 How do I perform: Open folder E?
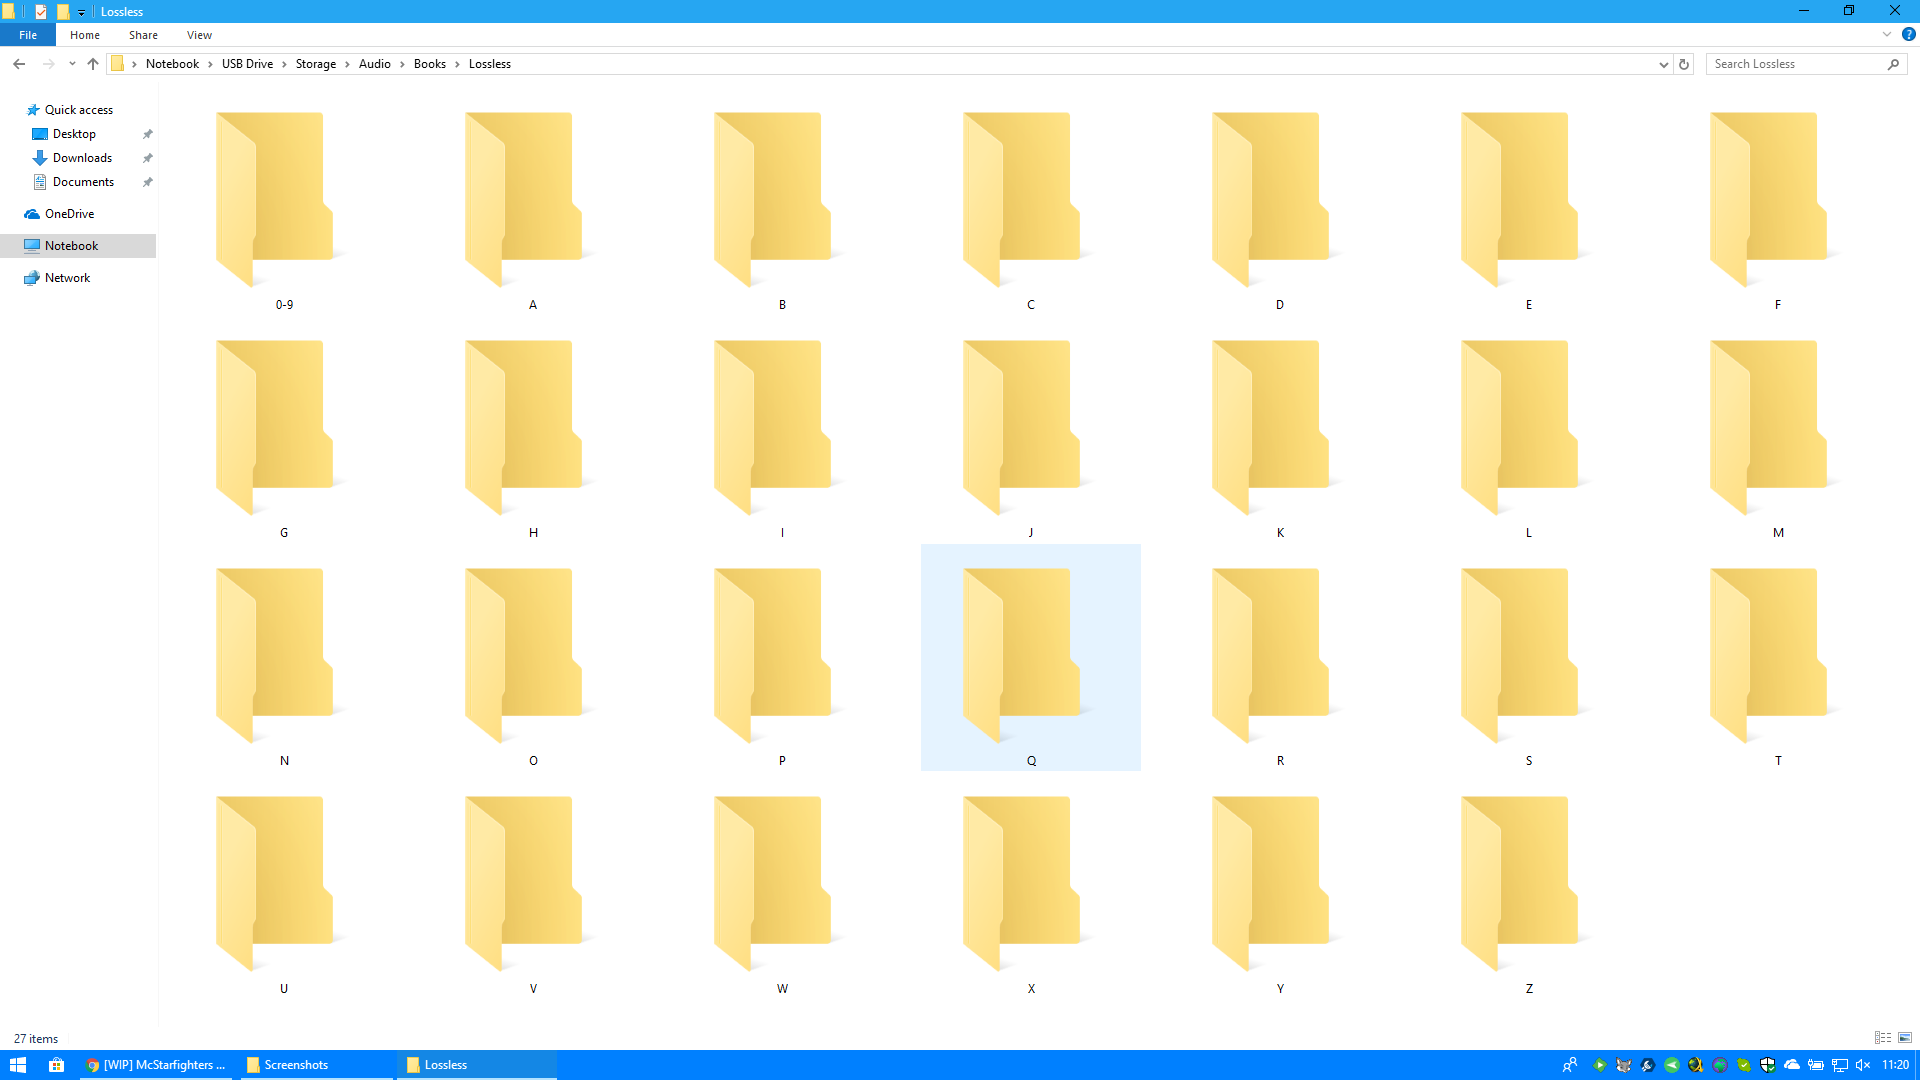(x=1529, y=201)
